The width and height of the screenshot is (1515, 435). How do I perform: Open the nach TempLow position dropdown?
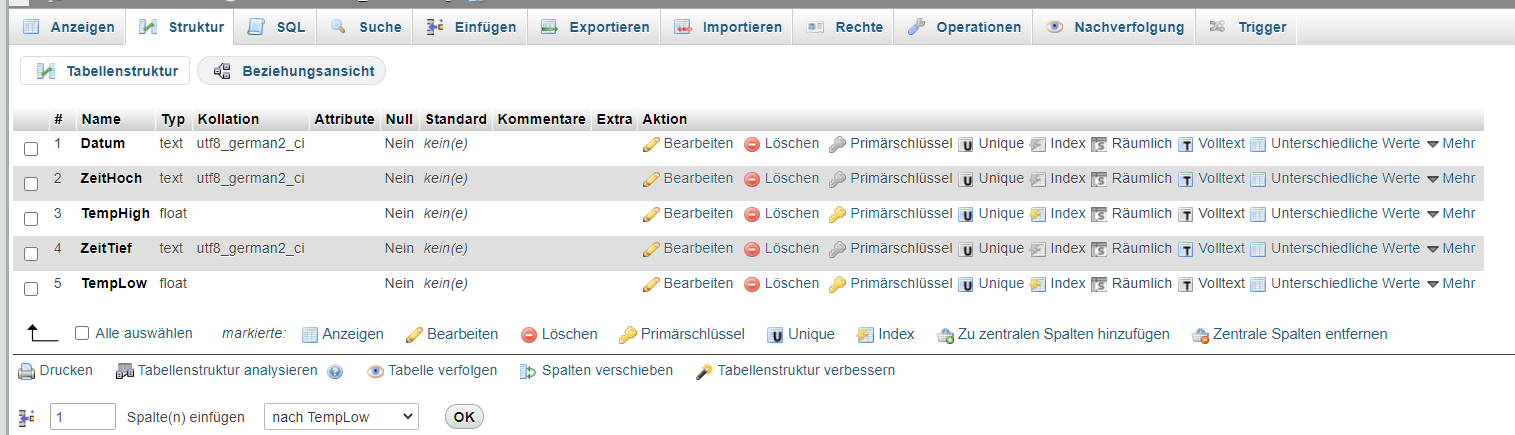(x=340, y=417)
